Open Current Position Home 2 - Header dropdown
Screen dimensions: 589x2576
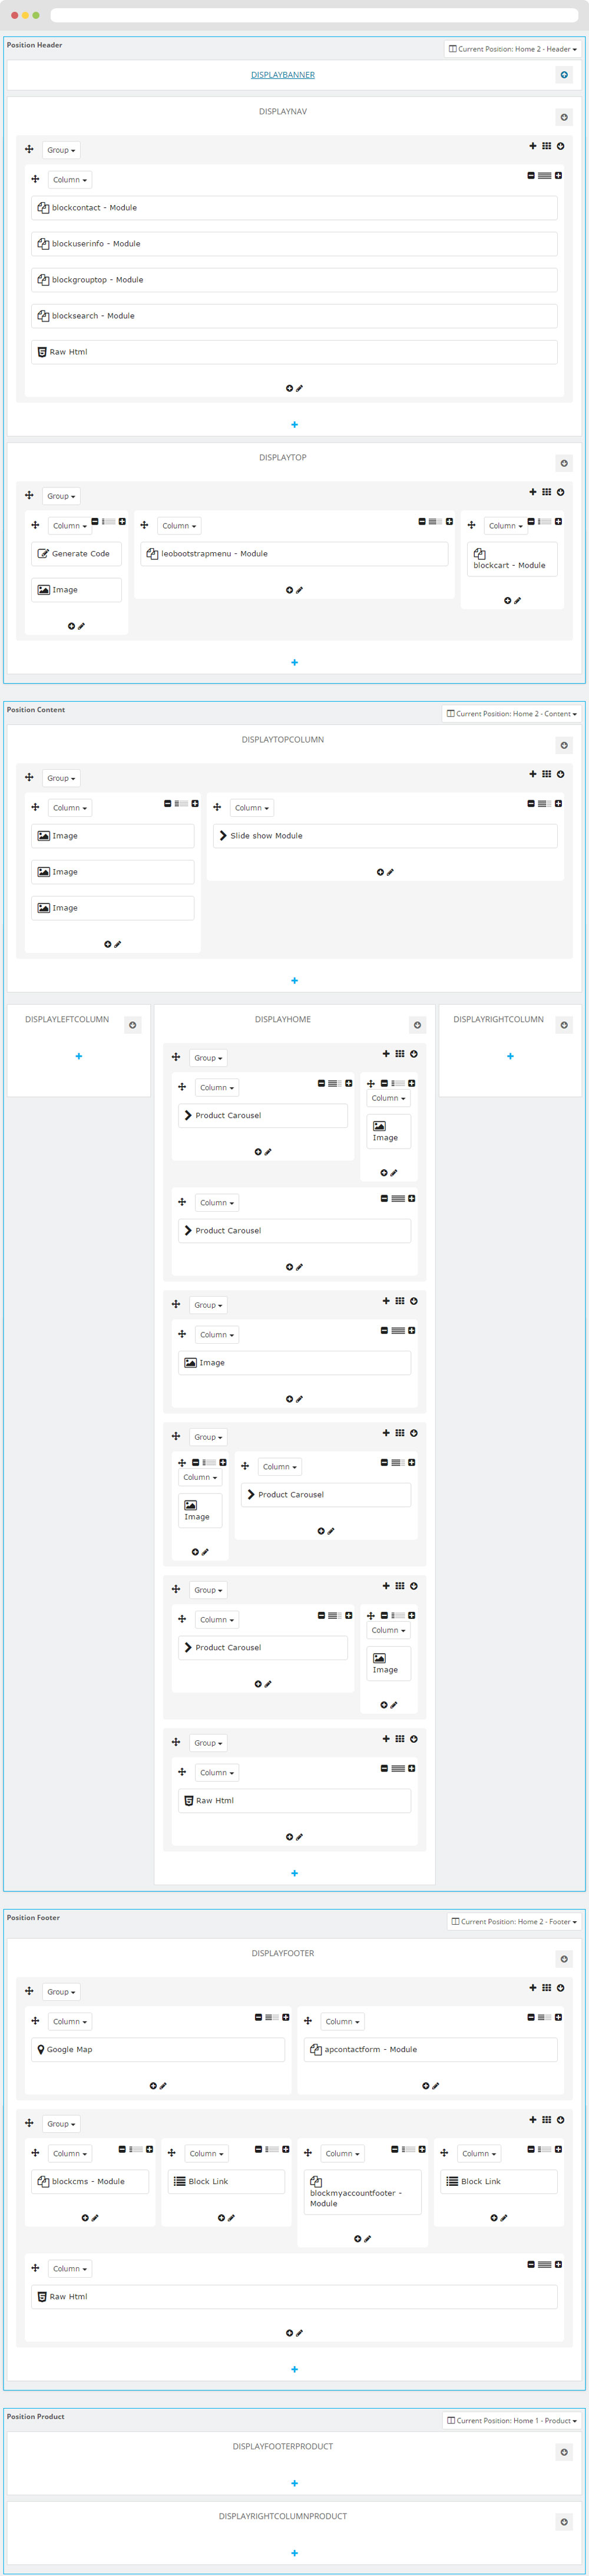(x=513, y=49)
